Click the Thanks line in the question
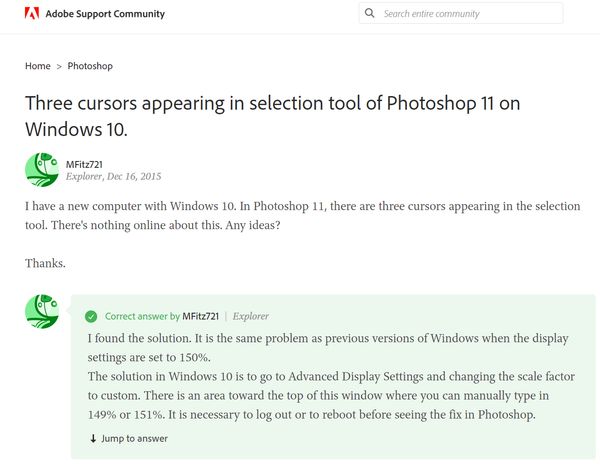Viewport: 600px width, 466px height. click(45, 263)
